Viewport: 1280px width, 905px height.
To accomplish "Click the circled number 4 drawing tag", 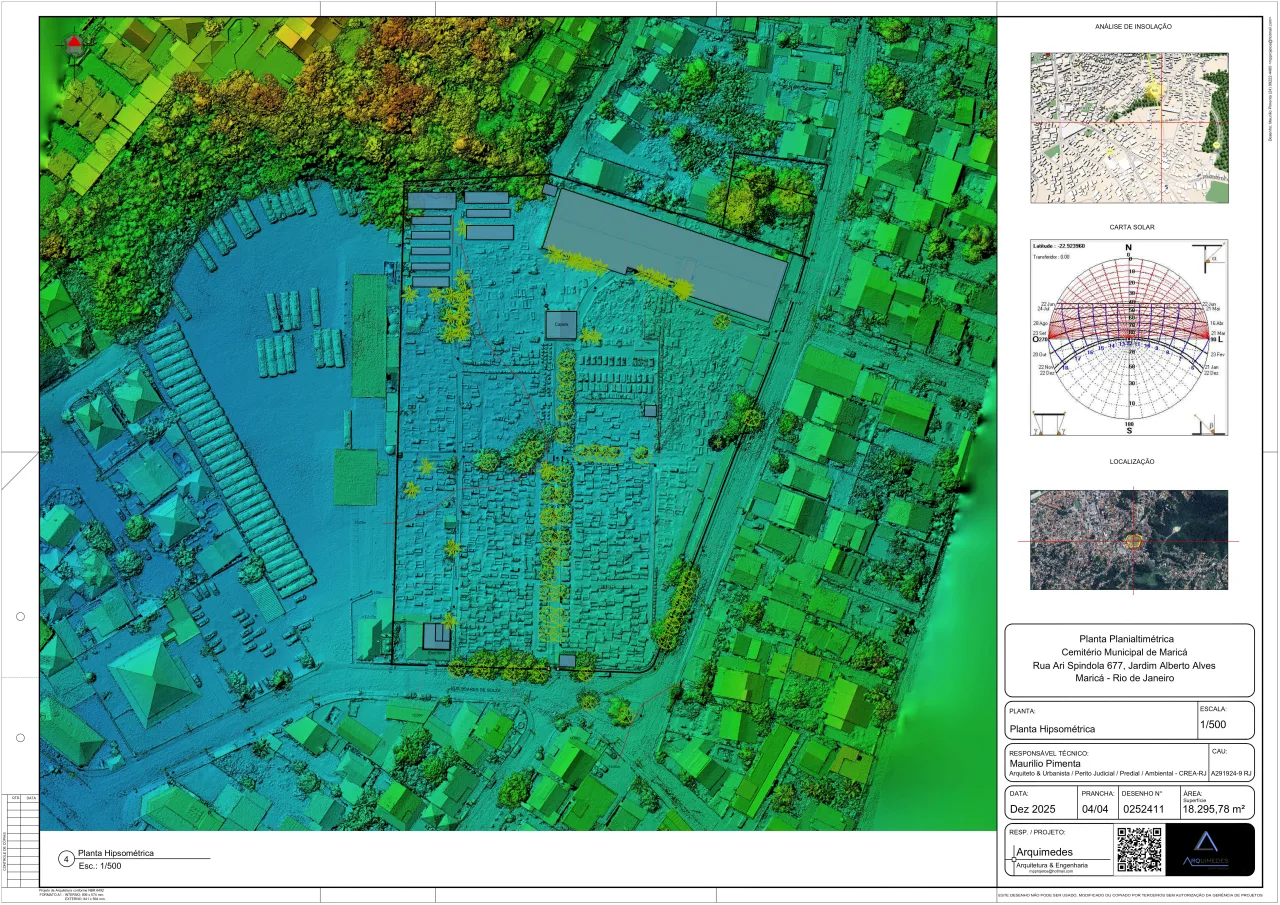I will pos(66,859).
